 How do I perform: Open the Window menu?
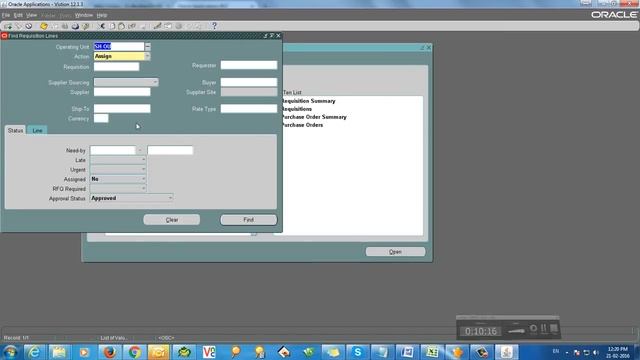(x=84, y=15)
